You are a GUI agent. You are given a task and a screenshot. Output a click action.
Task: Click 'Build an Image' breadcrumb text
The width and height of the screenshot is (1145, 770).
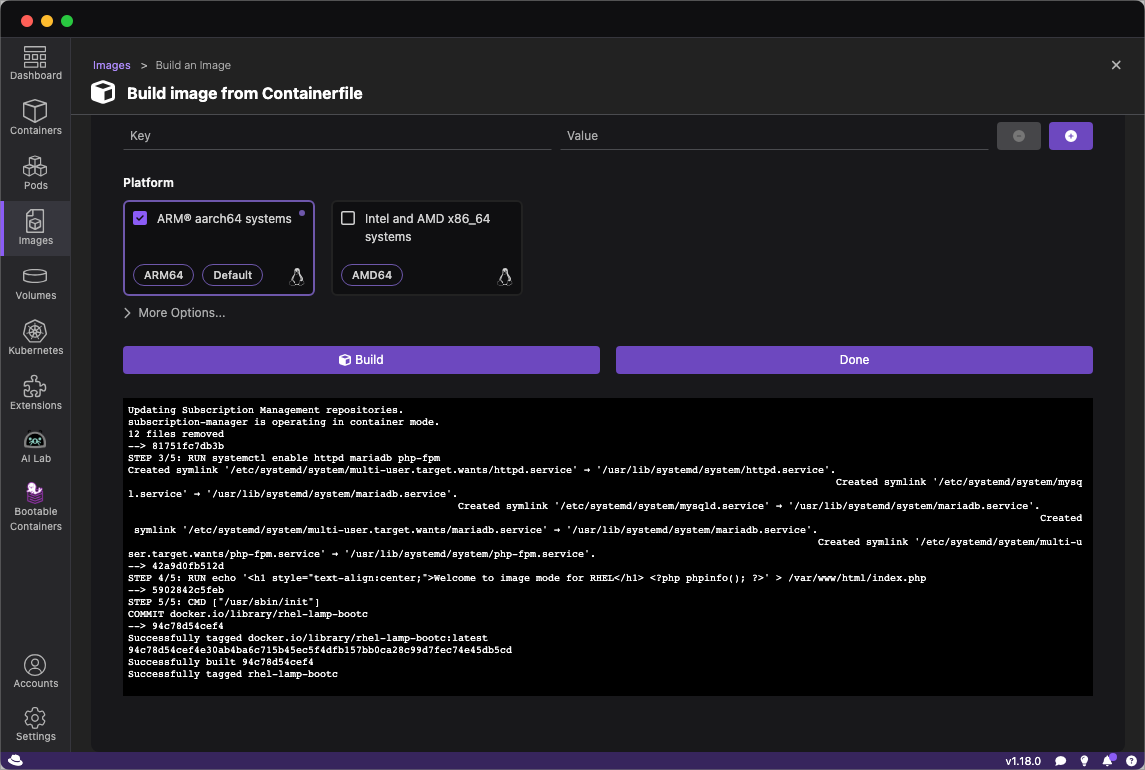[193, 65]
